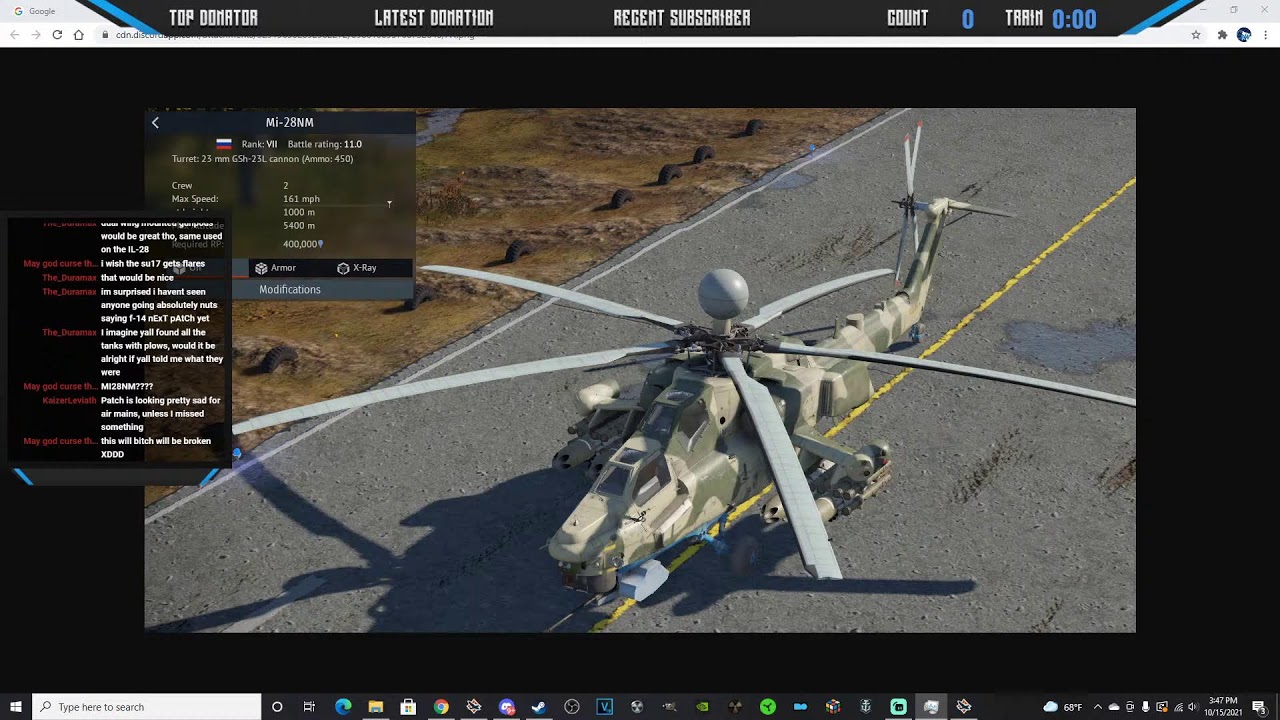This screenshot has width=1280, height=720.
Task: Go back with the Mi-28NM panel arrow
Action: point(155,122)
